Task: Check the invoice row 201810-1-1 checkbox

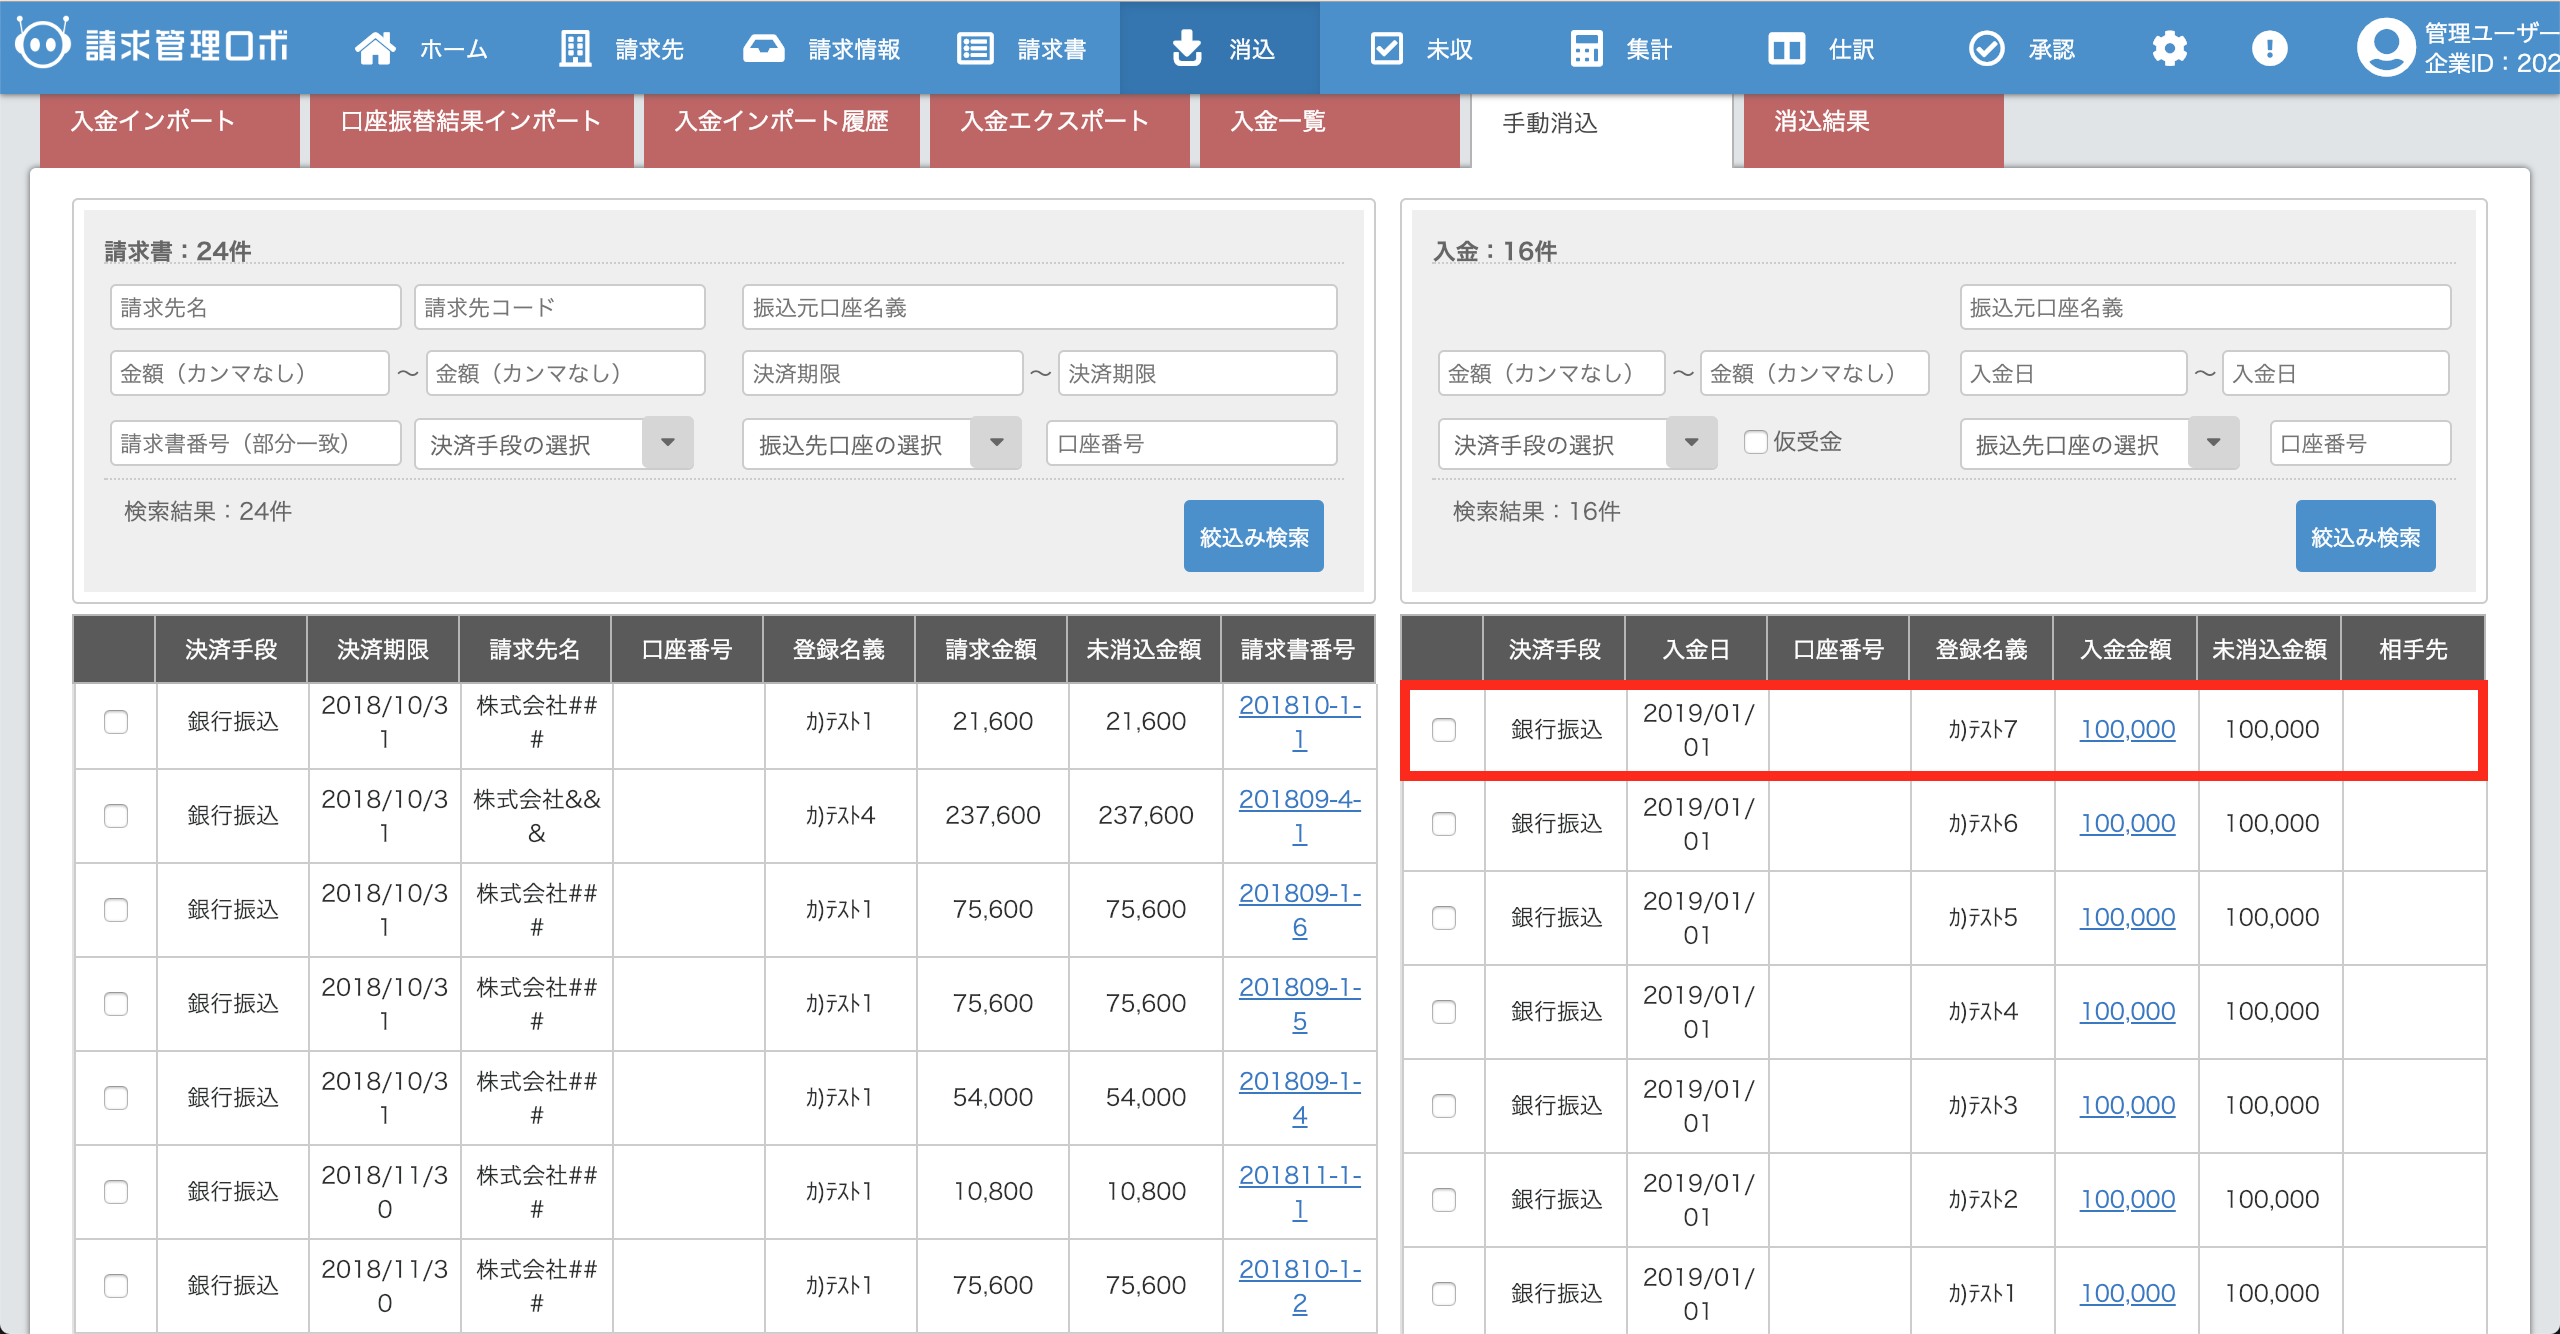Action: pyautogui.click(x=116, y=722)
